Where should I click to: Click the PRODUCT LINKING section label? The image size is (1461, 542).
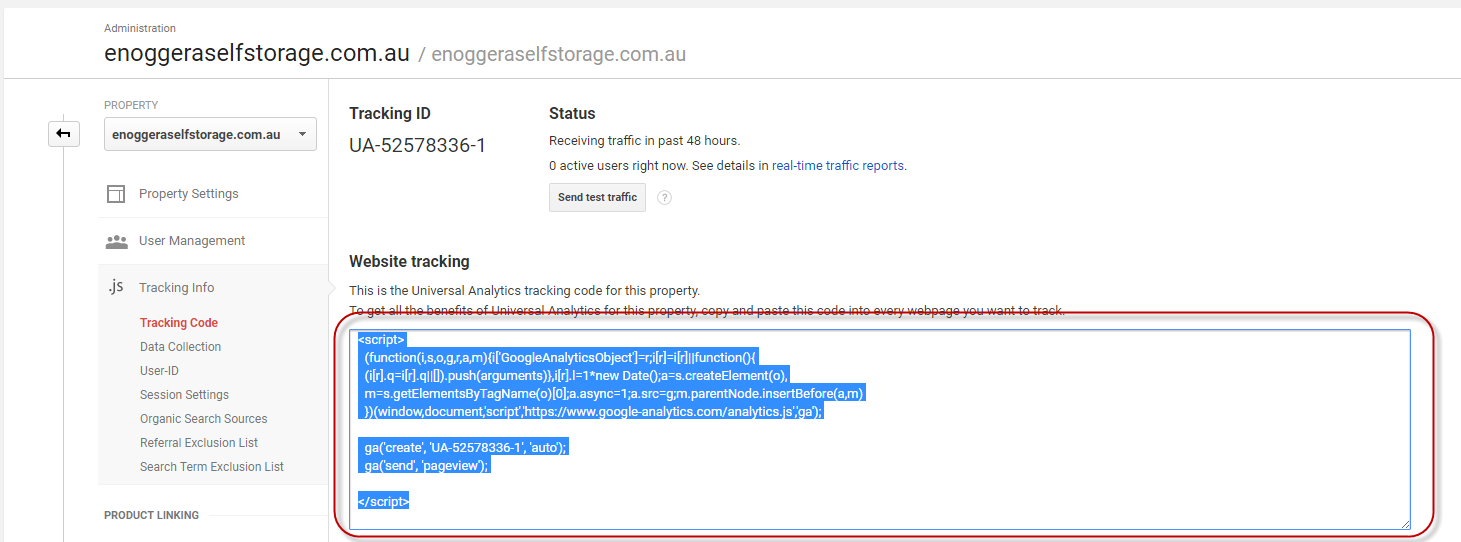coord(151,516)
